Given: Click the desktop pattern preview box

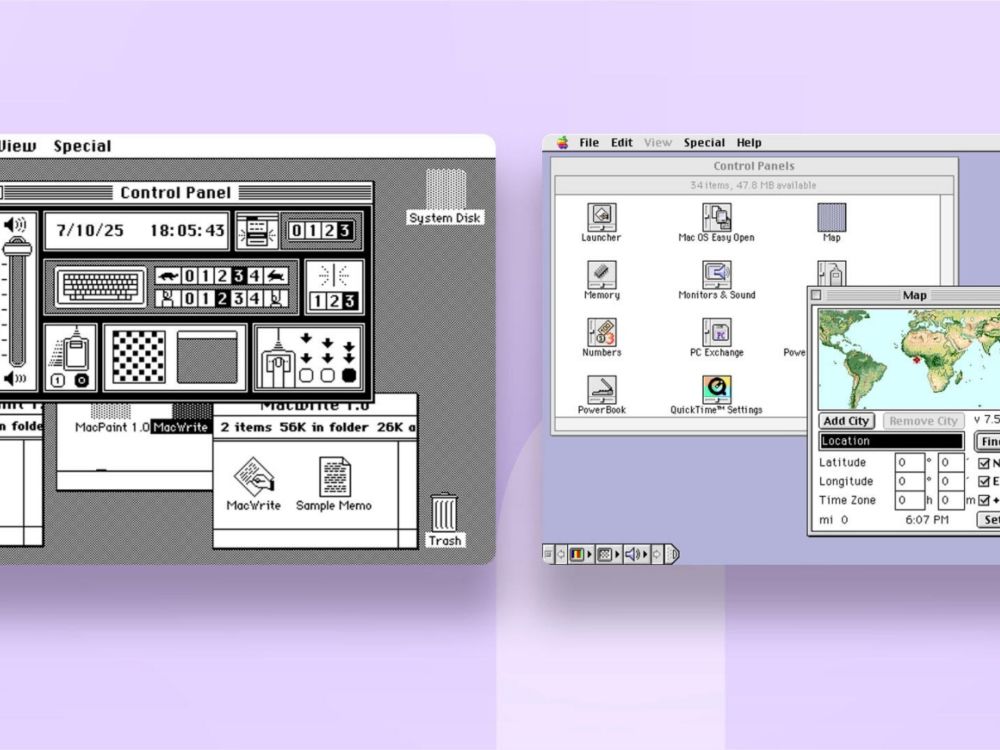Looking at the screenshot, I should (207, 357).
